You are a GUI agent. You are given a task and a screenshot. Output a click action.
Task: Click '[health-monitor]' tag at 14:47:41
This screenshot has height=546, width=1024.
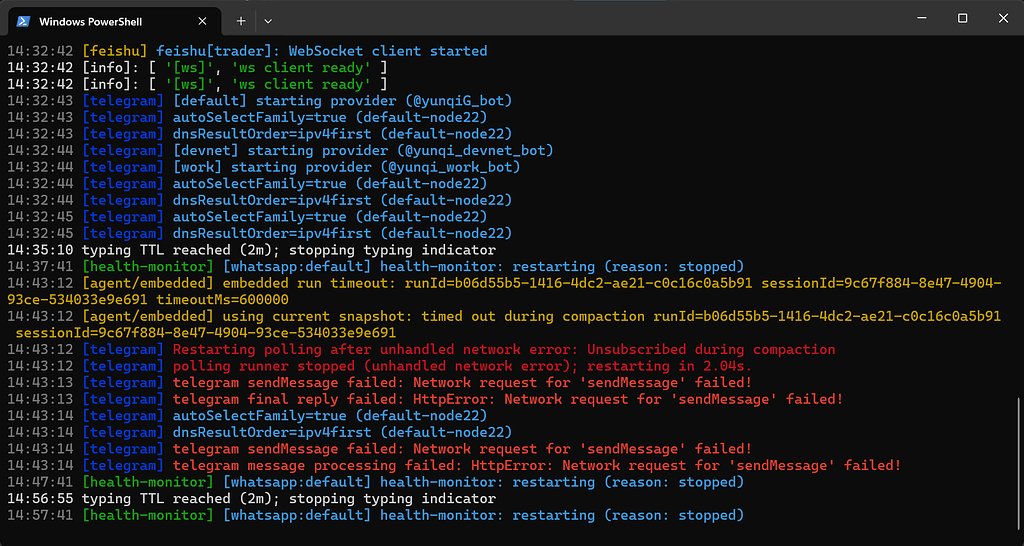point(148,483)
